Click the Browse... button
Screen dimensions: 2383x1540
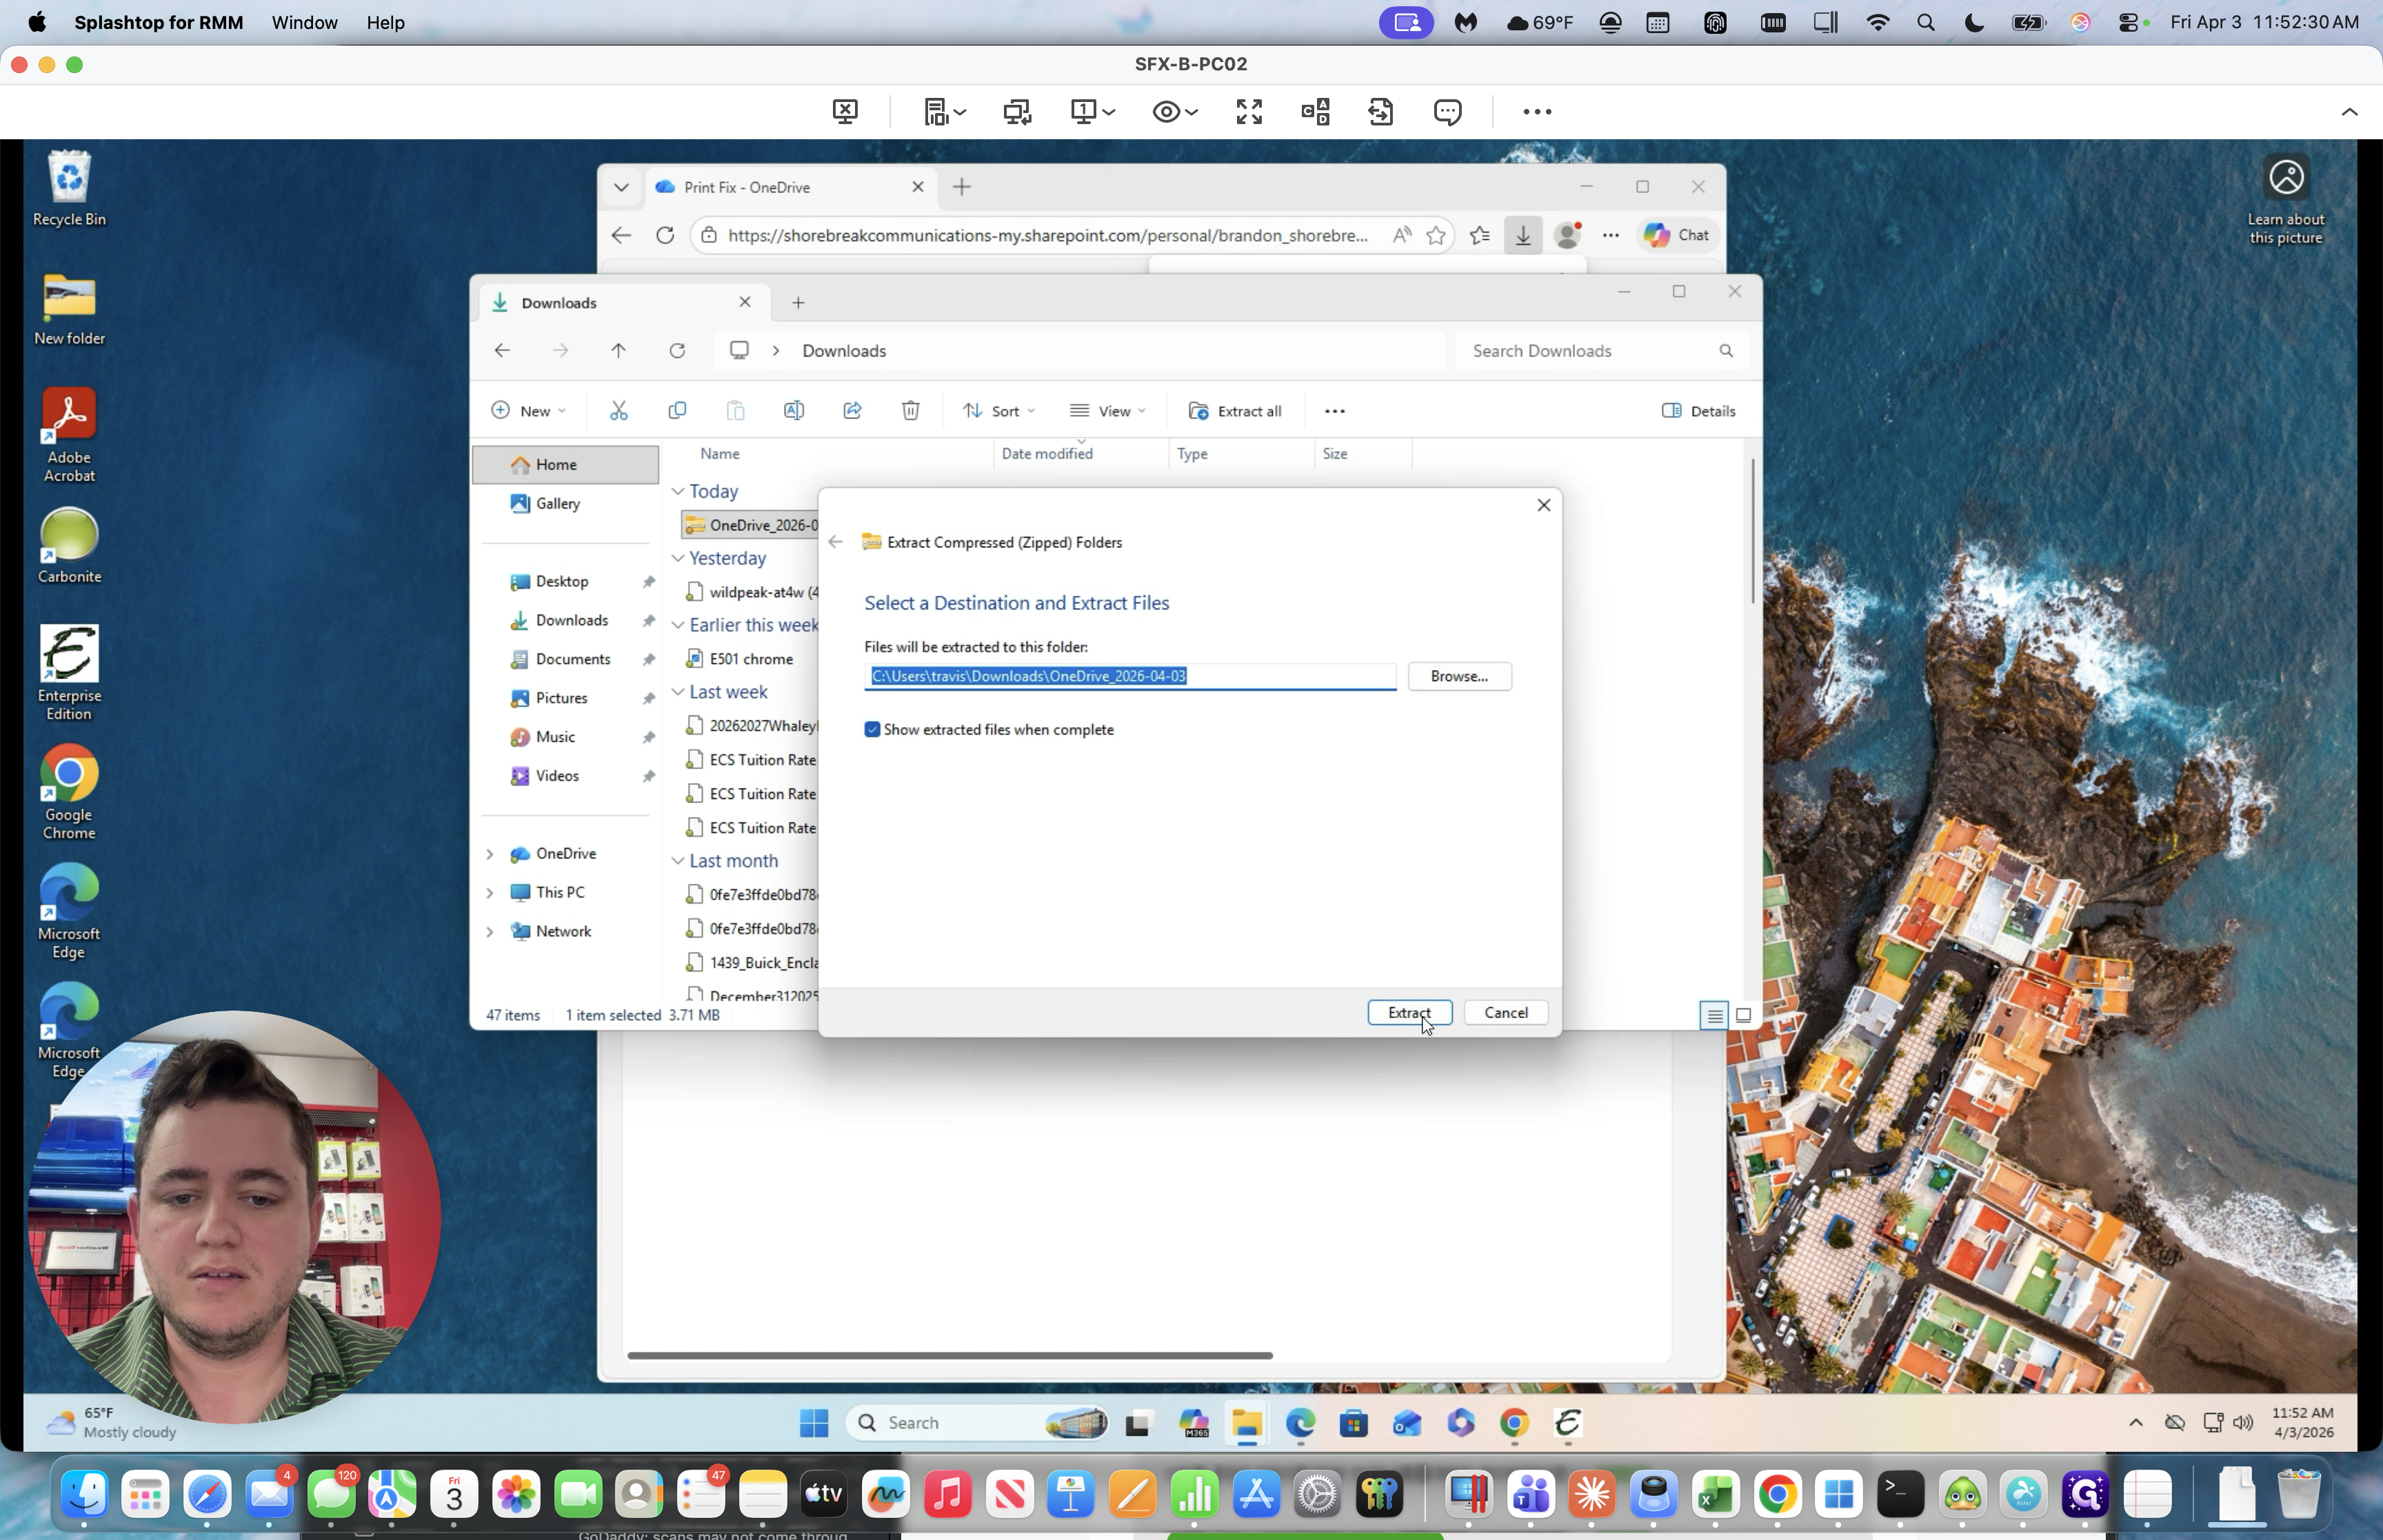pos(1458,677)
